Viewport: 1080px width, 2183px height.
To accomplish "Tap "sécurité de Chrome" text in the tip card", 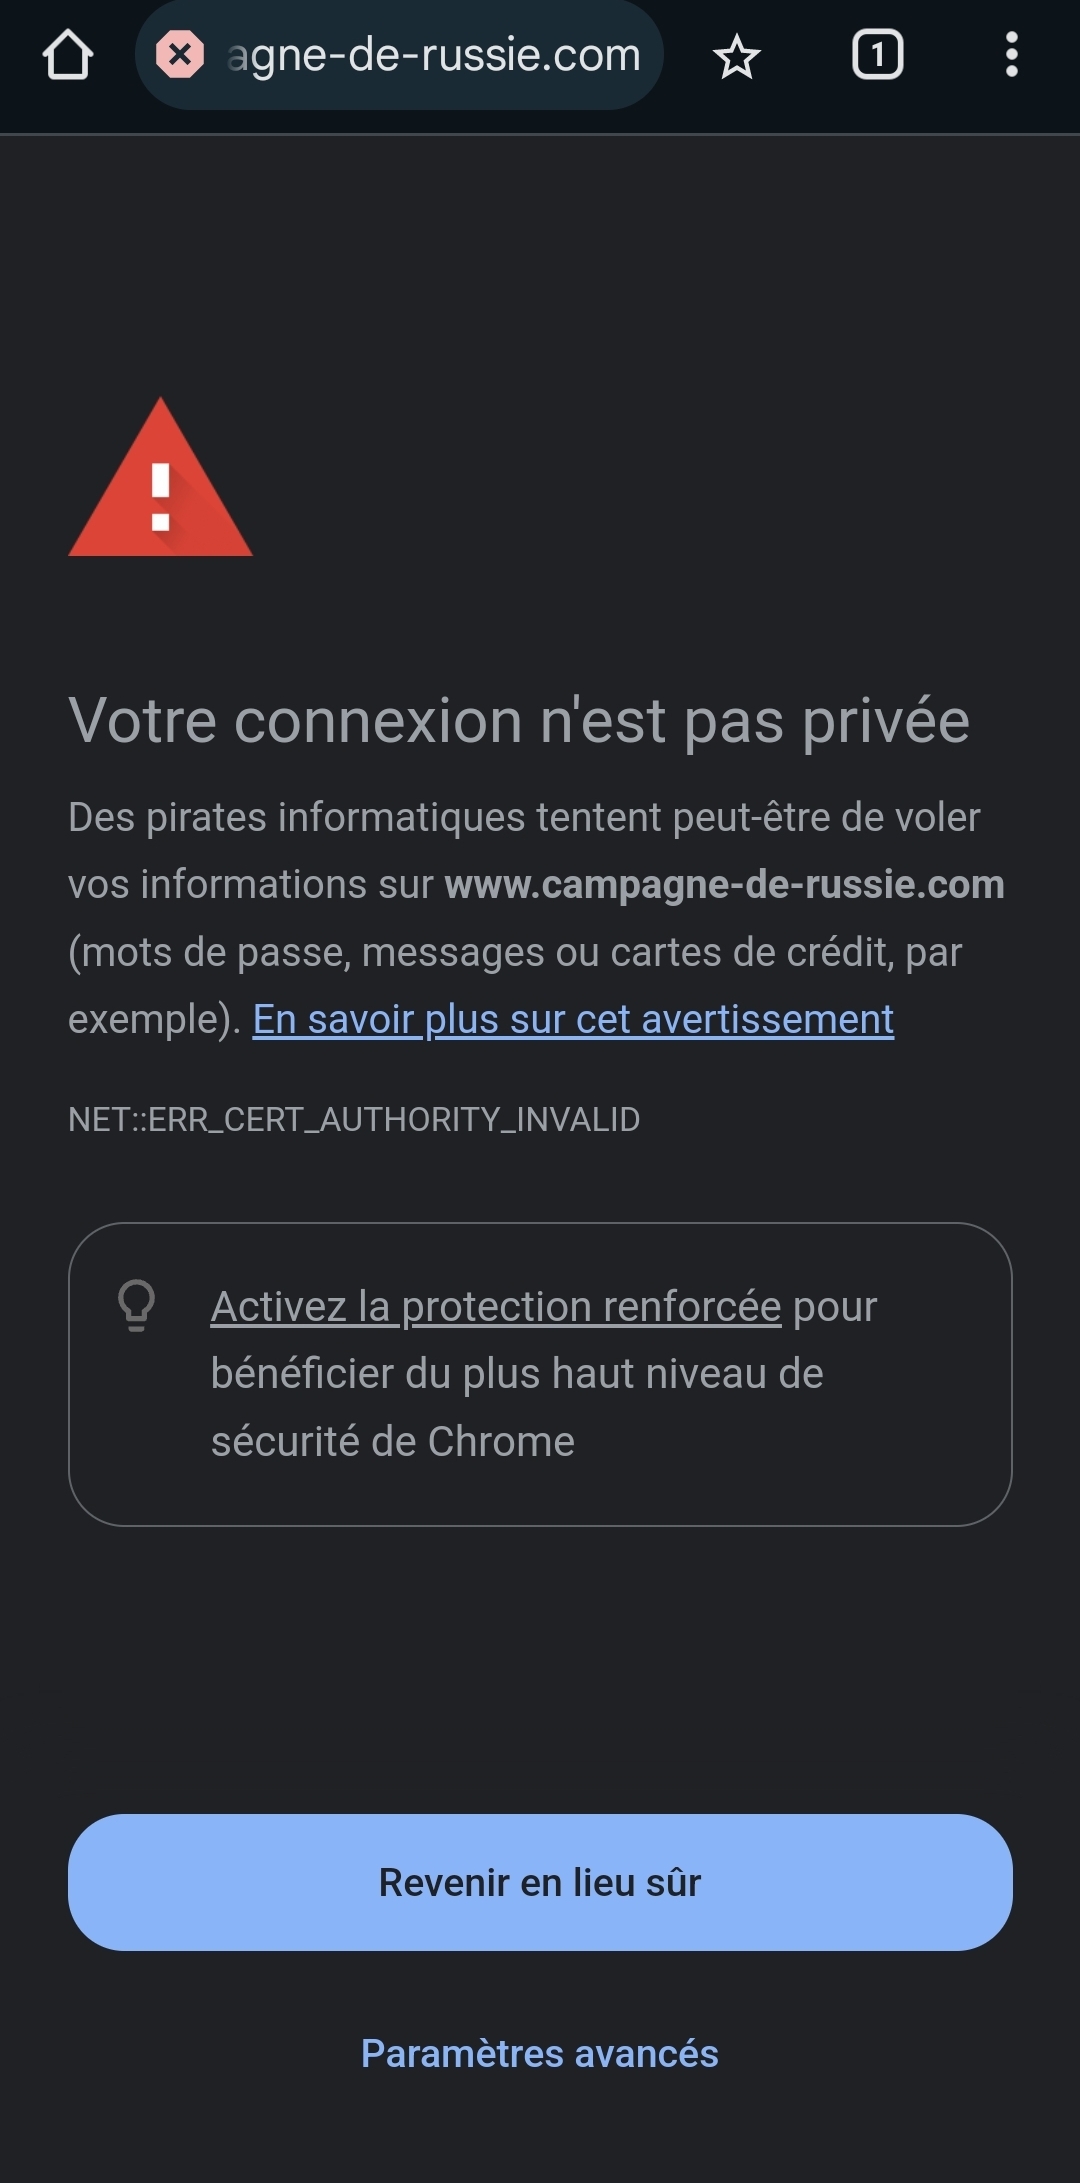I will click(393, 1441).
